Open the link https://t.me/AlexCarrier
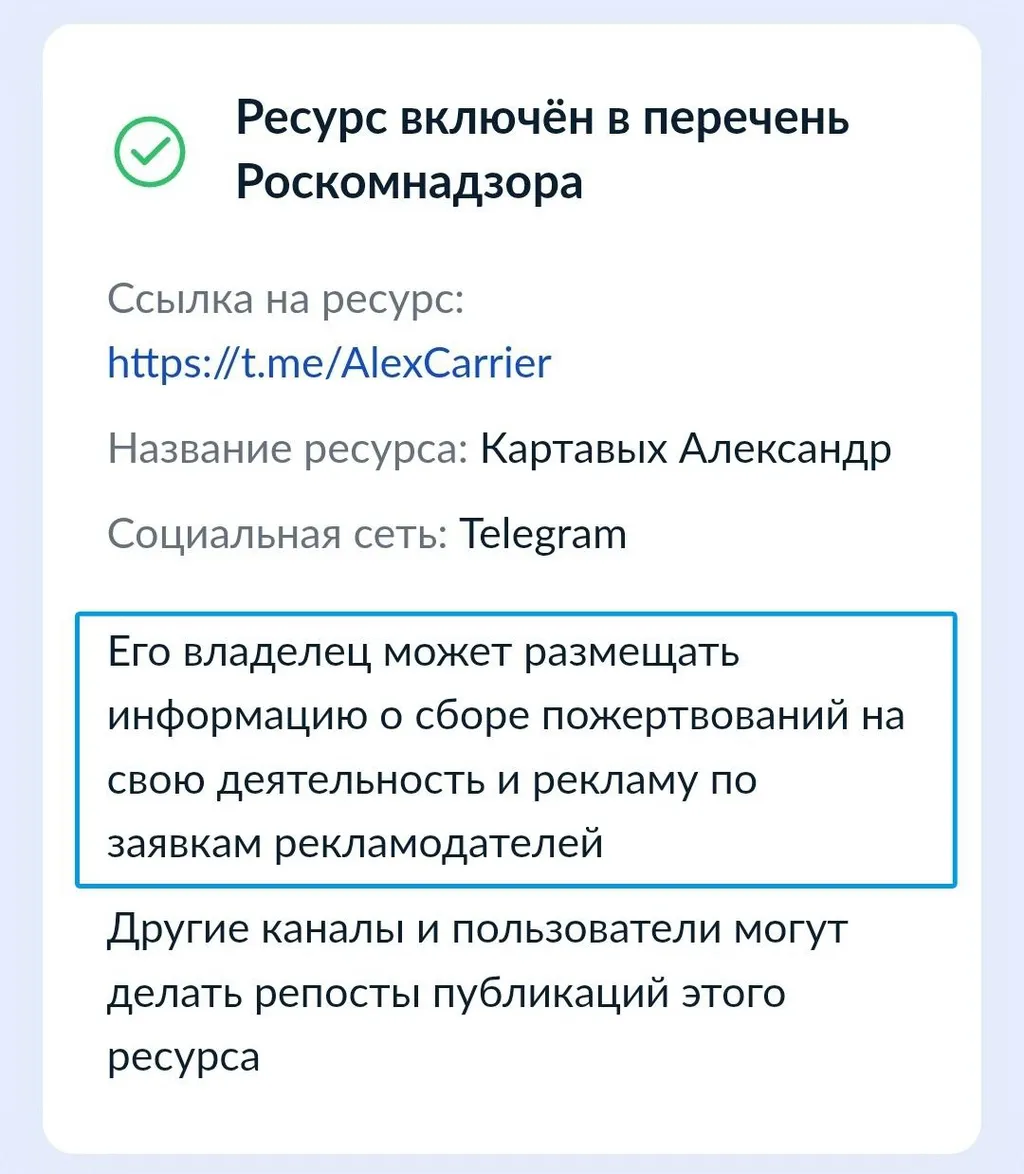 [x=326, y=362]
